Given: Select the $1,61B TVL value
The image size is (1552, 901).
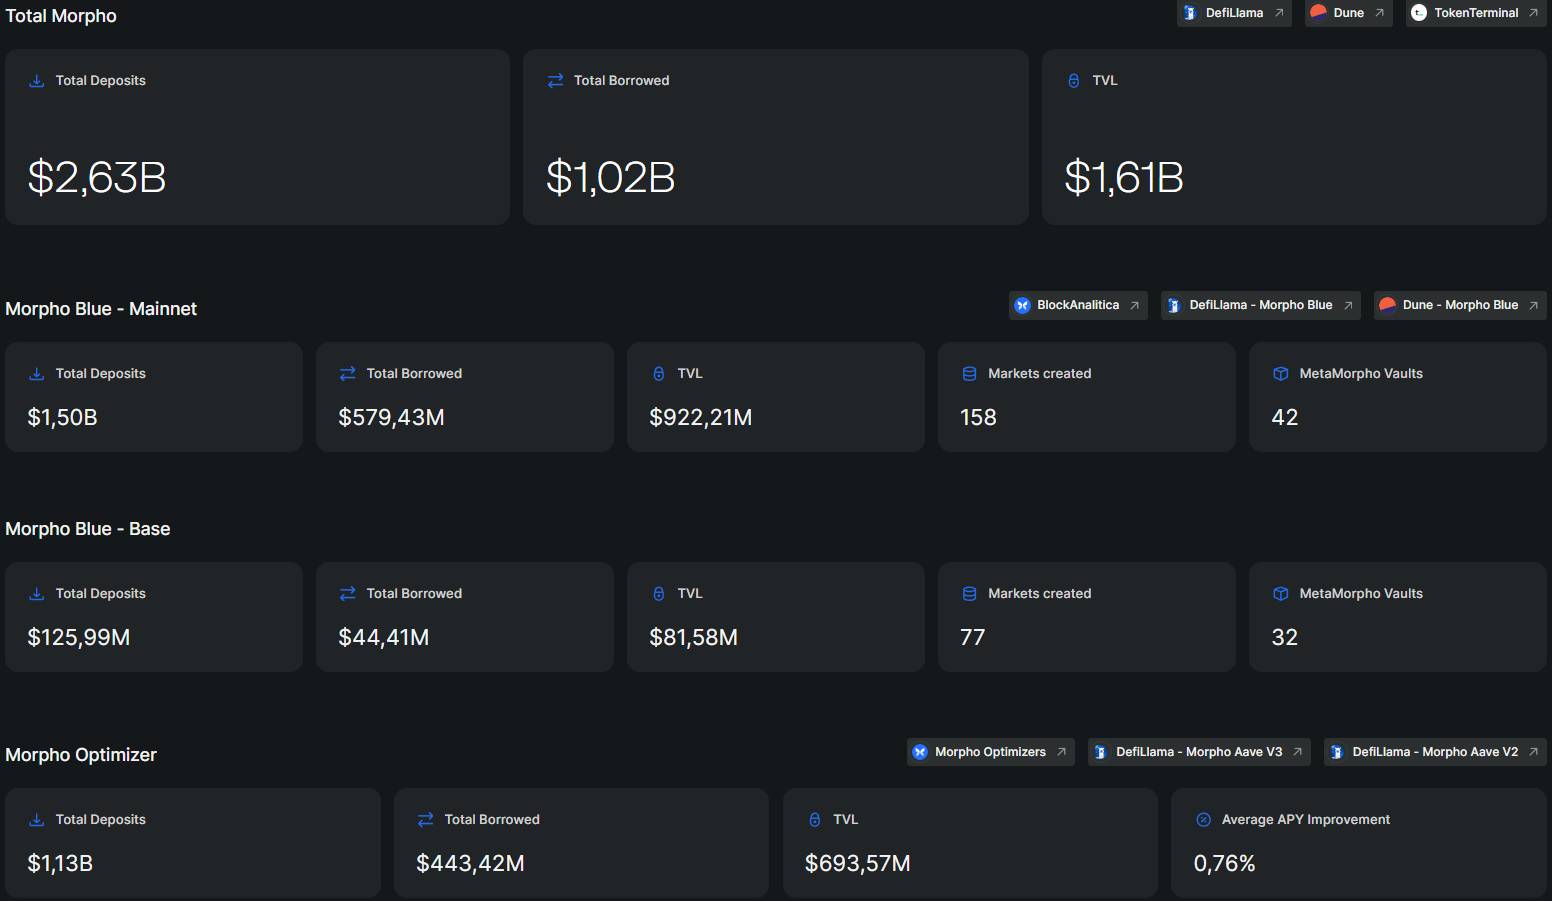Looking at the screenshot, I should point(1124,178).
